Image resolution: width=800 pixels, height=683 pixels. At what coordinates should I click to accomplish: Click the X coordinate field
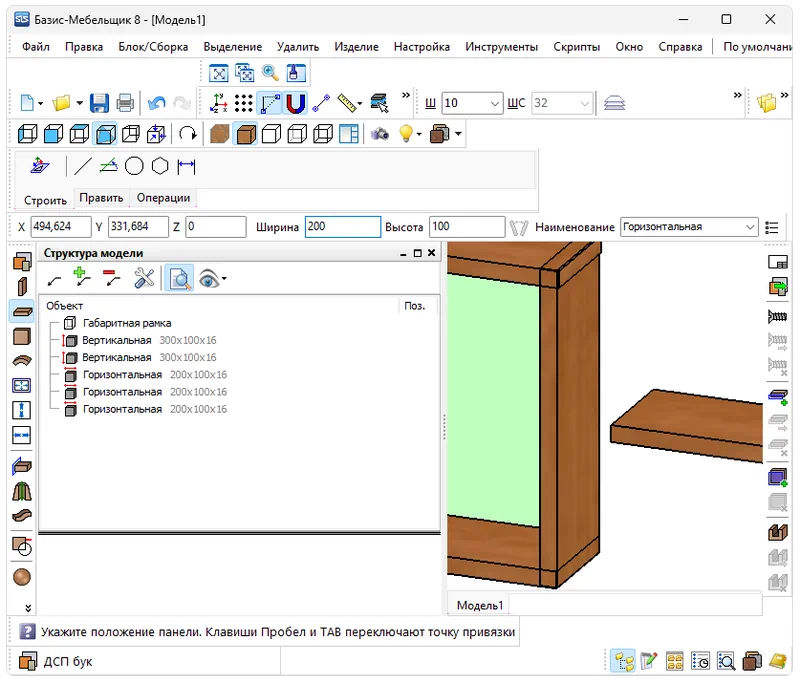click(61, 227)
